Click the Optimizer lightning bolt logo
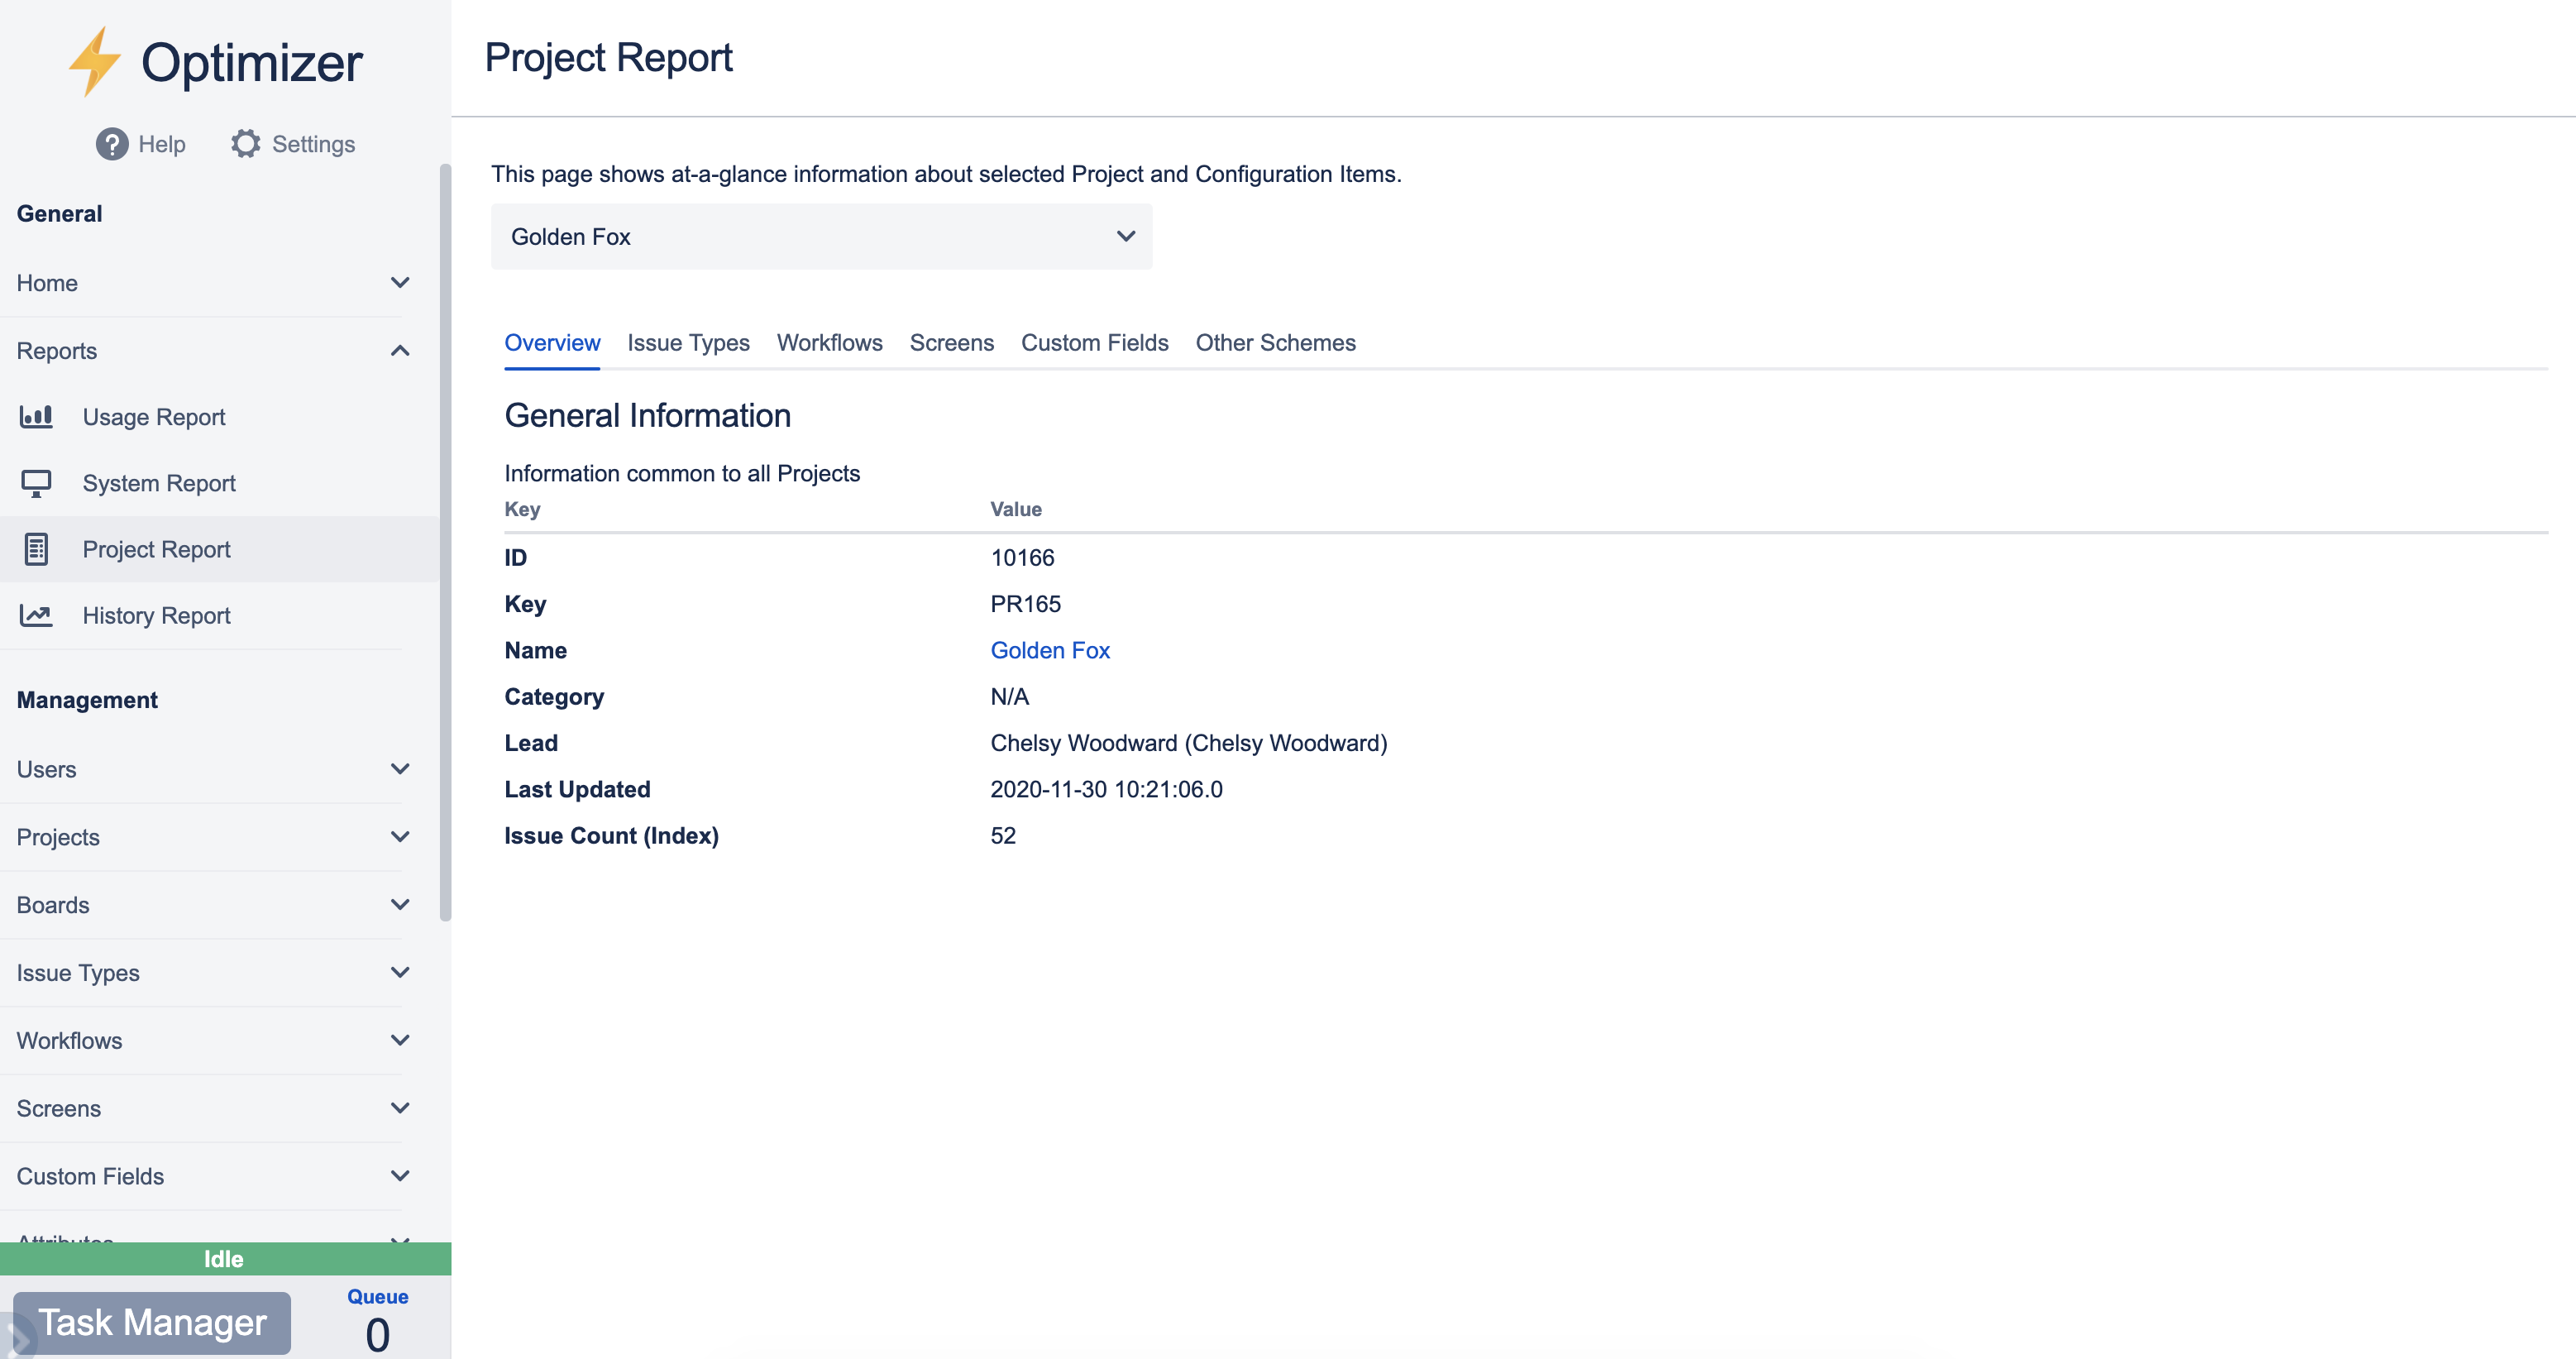This screenshot has width=2576, height=1359. [94, 62]
